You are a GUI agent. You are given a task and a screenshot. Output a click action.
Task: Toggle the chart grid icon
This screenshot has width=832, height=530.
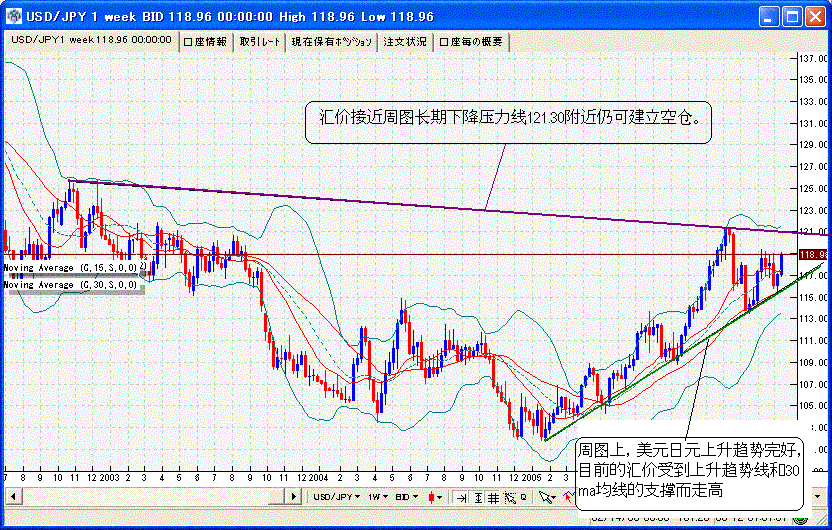tap(493, 496)
